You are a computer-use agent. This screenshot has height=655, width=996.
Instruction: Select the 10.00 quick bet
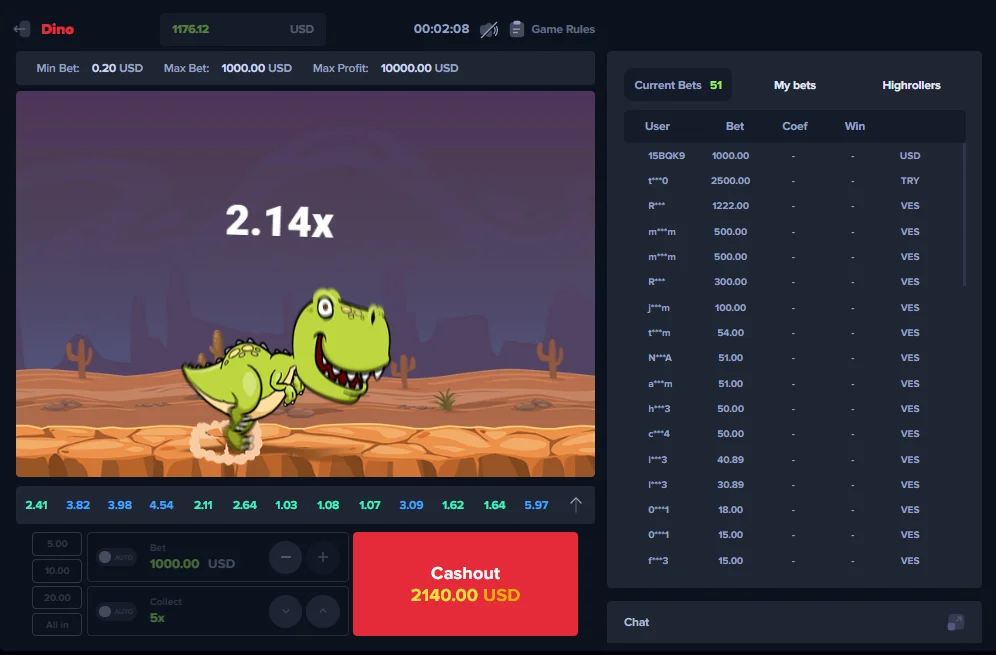coord(57,571)
